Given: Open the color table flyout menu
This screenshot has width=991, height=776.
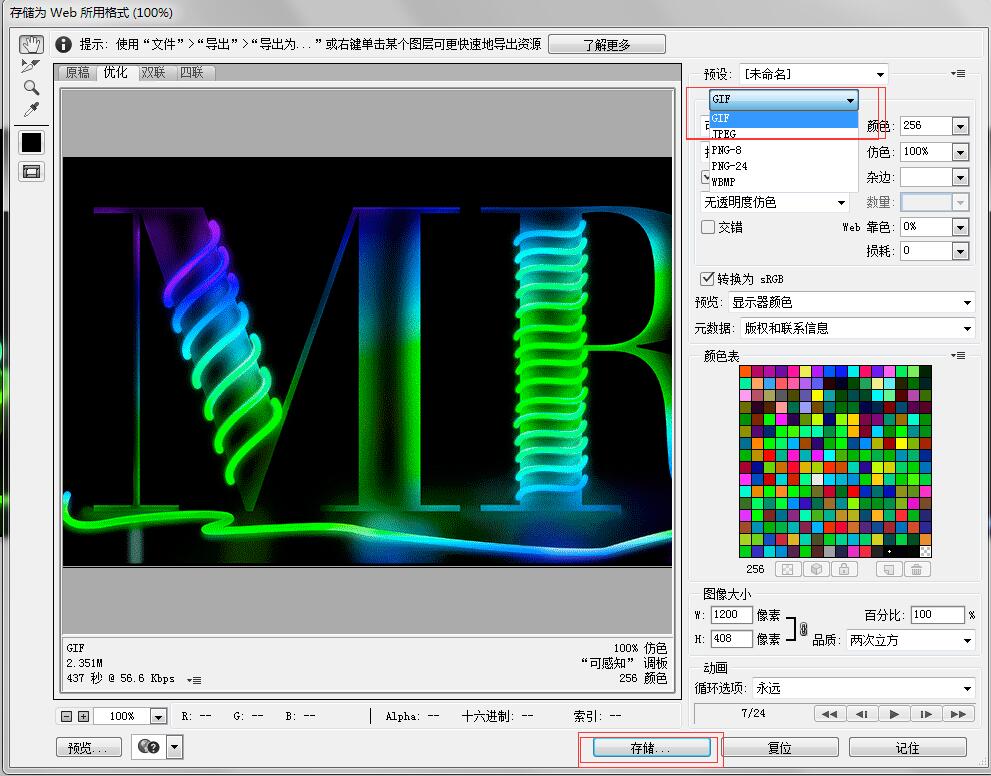Looking at the screenshot, I should [958, 356].
